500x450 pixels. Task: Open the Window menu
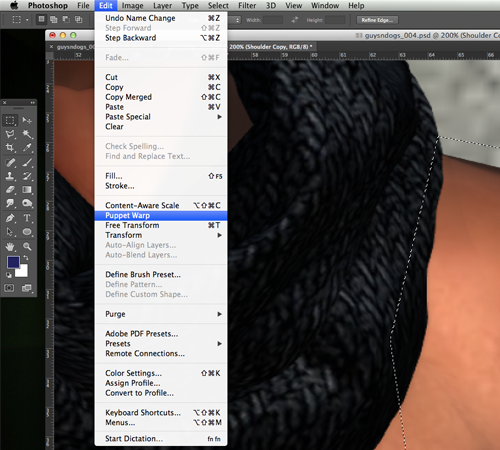[x=325, y=6]
